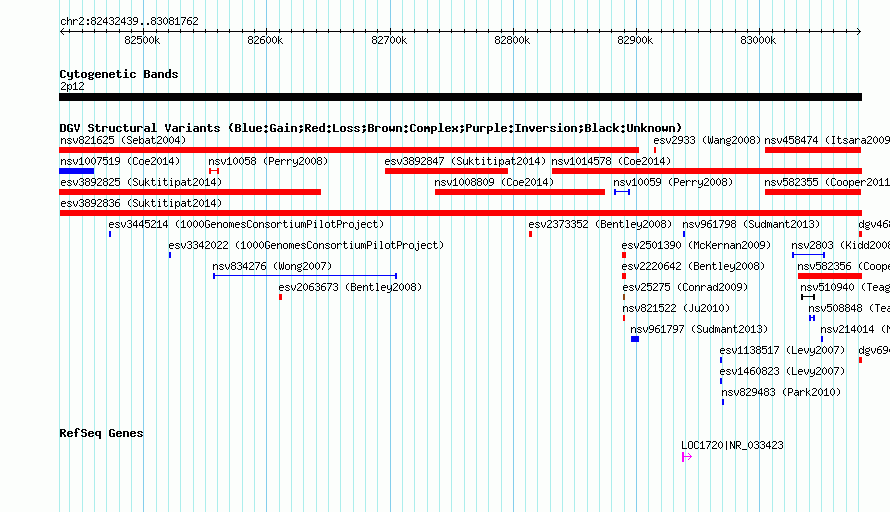Screen dimensions: 890x512
Task: Select the nsv834276 (Wong2007) blue span
Action: click(305, 276)
